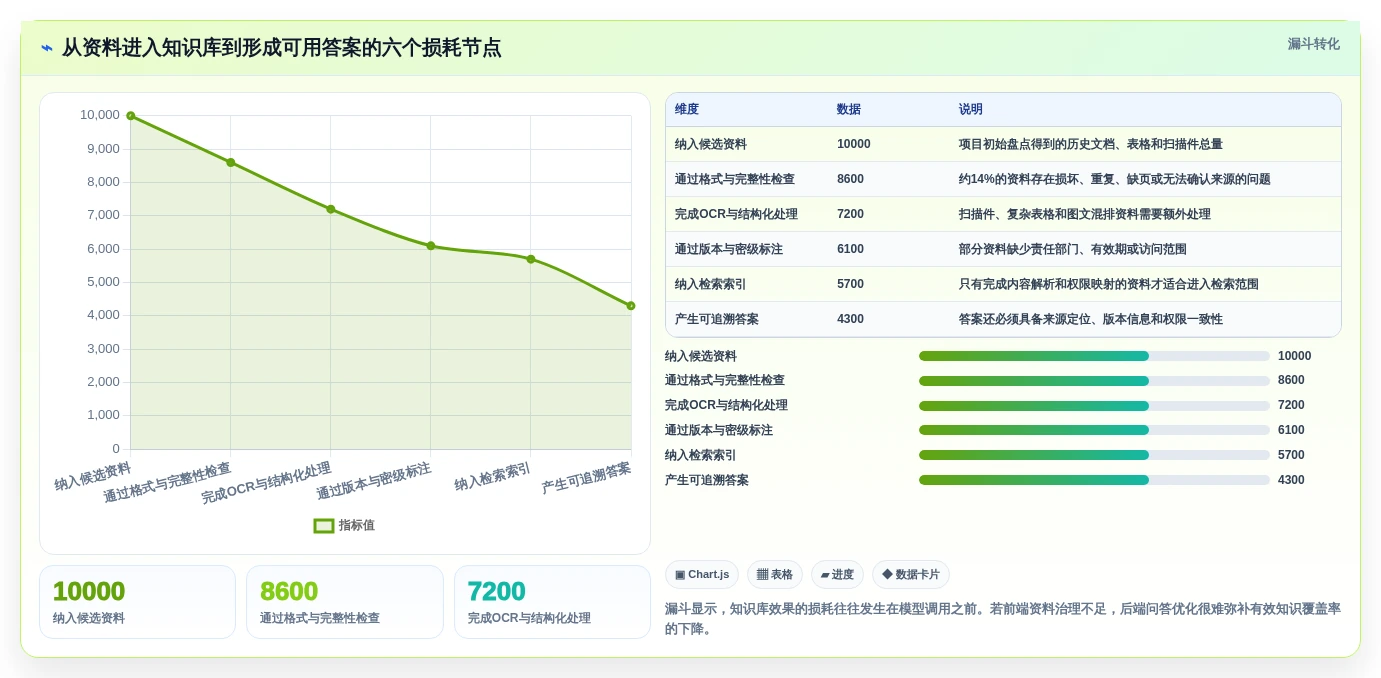Click the line chart point for 完成OCR与结构化处理
Screen dimensions: 1381x678
coord(330,209)
